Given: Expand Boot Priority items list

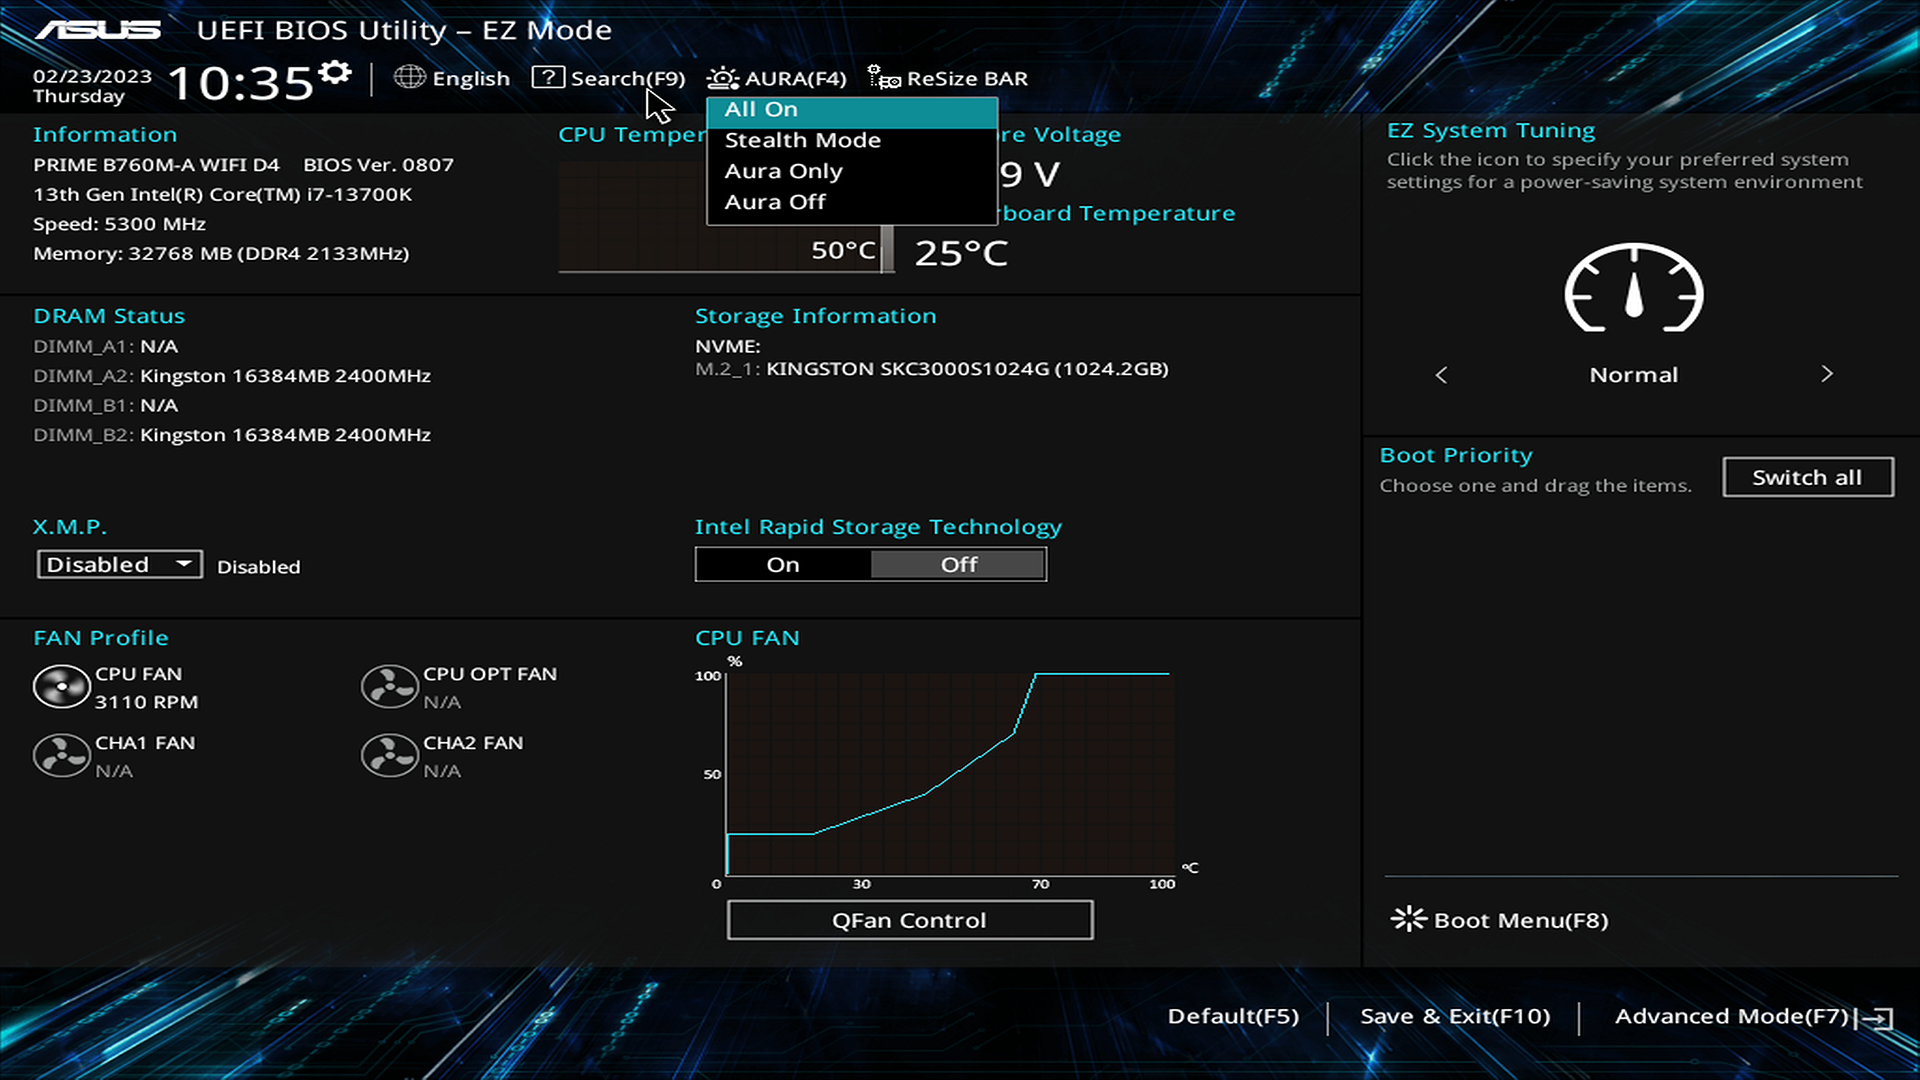Looking at the screenshot, I should coord(1807,477).
